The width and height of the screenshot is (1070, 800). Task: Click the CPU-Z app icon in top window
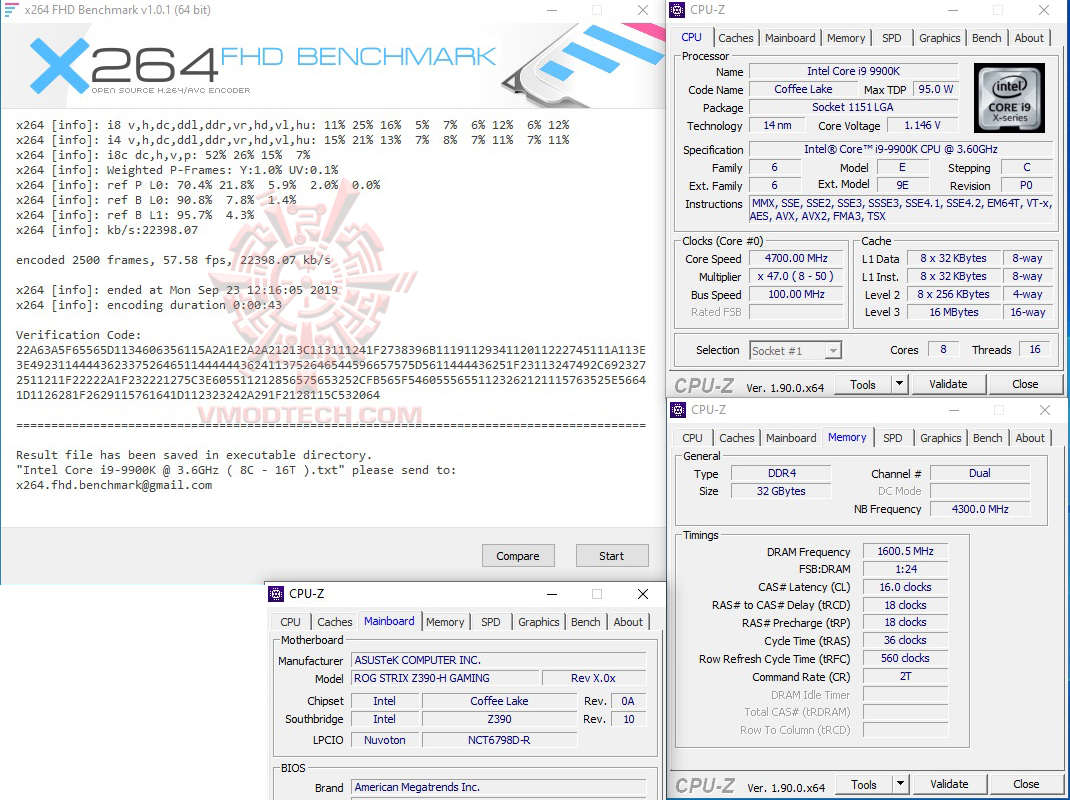(678, 10)
